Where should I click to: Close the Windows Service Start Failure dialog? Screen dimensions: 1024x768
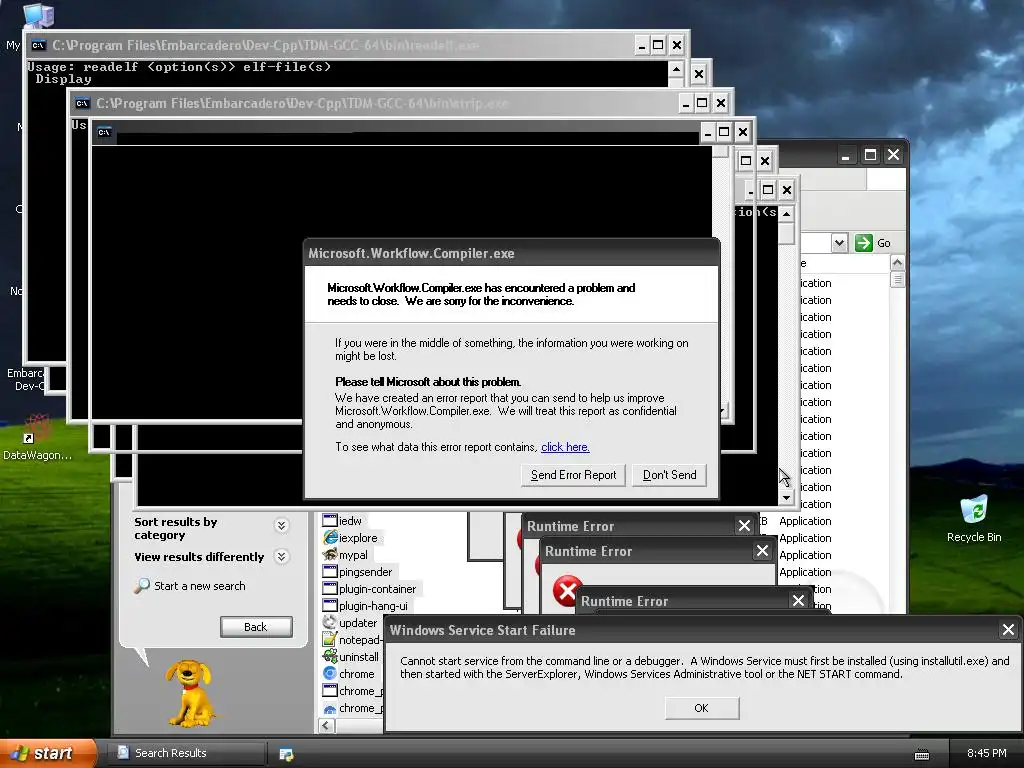coord(1008,630)
